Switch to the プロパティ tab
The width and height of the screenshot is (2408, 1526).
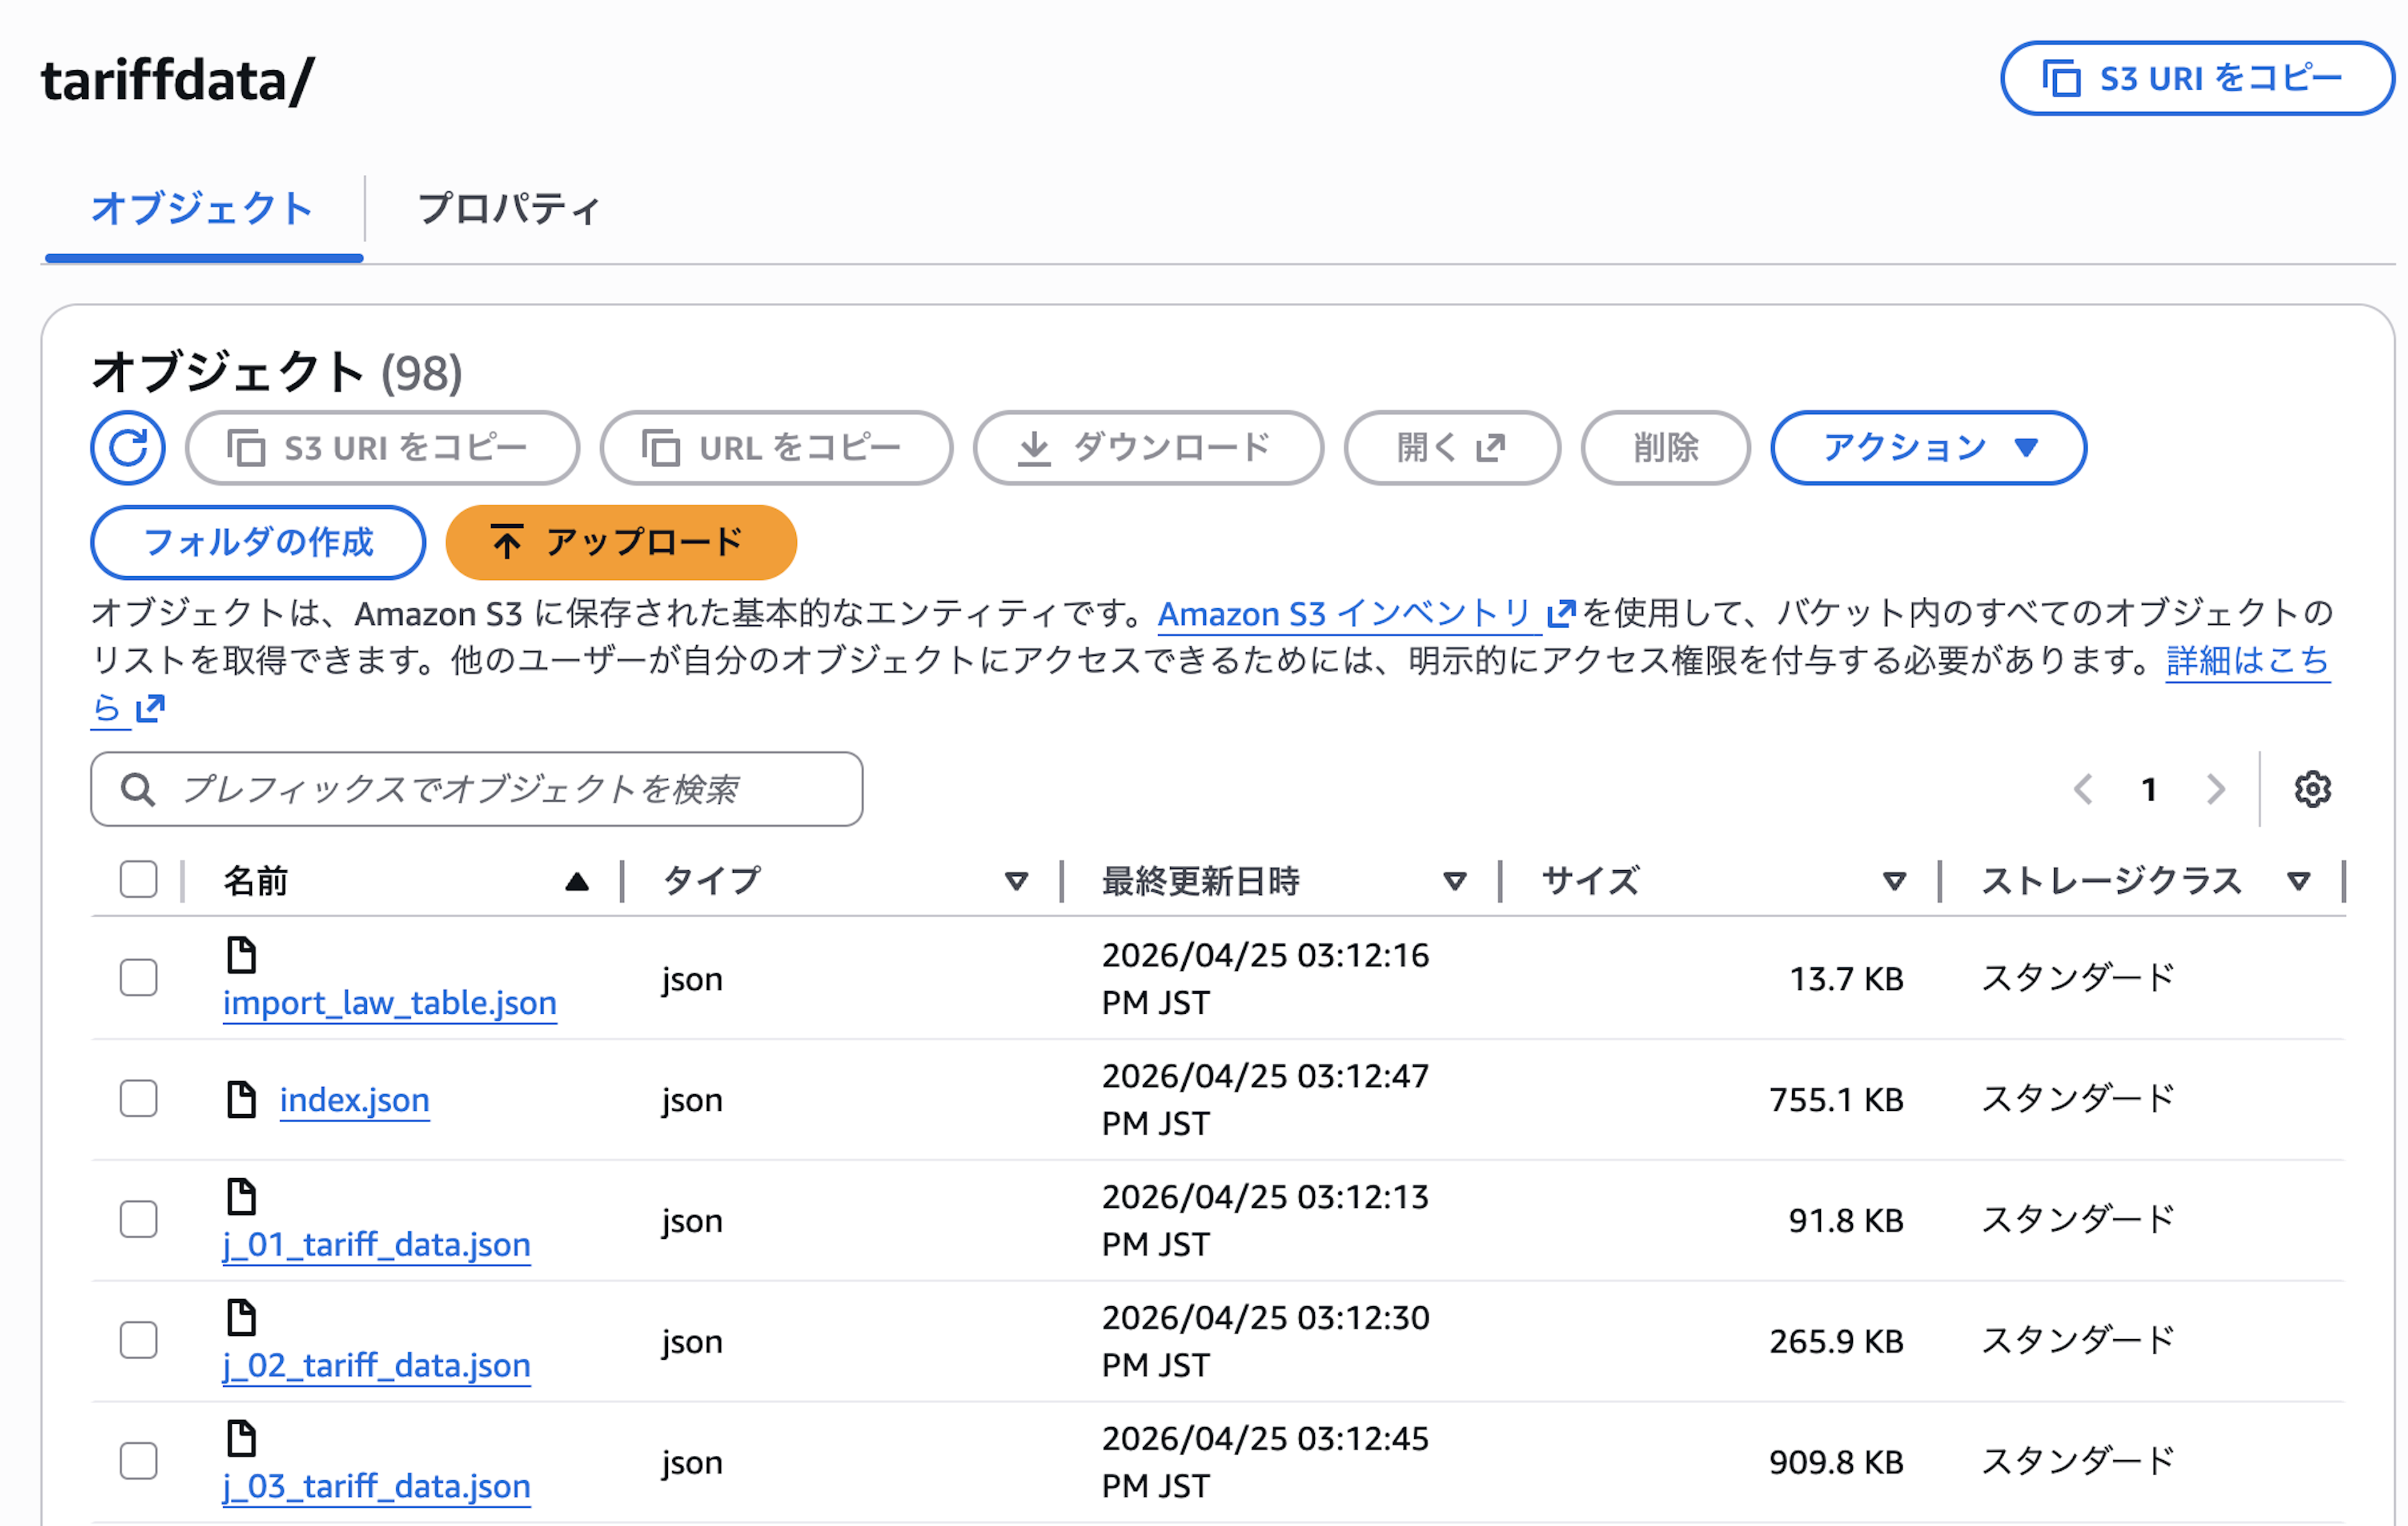508,209
